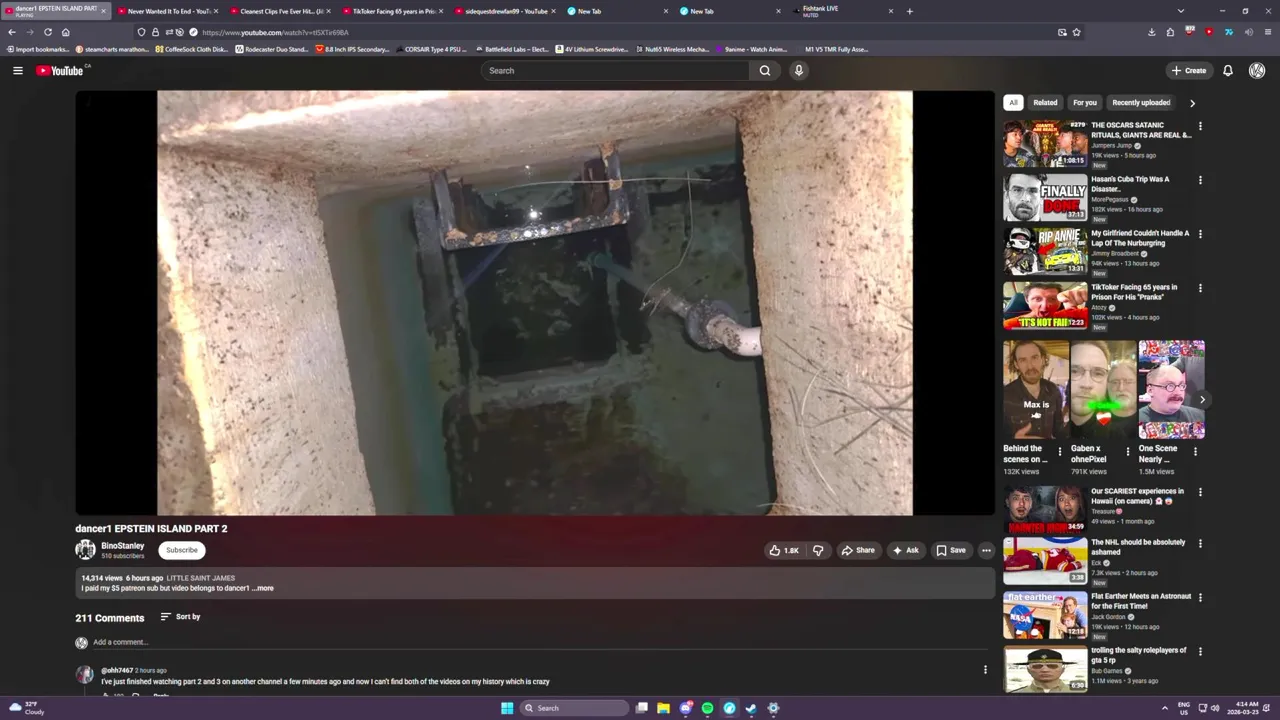Open Spotify from the taskbar
Screen dimensions: 1280x720
click(707, 708)
